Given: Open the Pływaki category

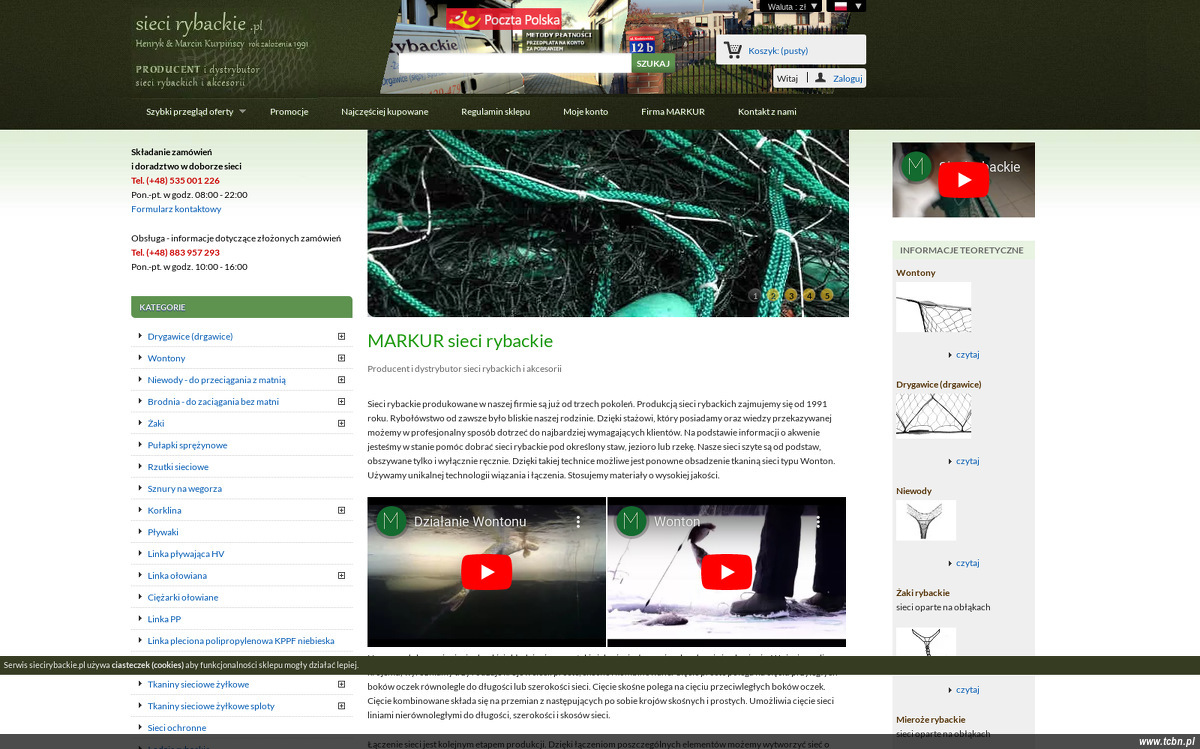Looking at the screenshot, I should tap(163, 532).
